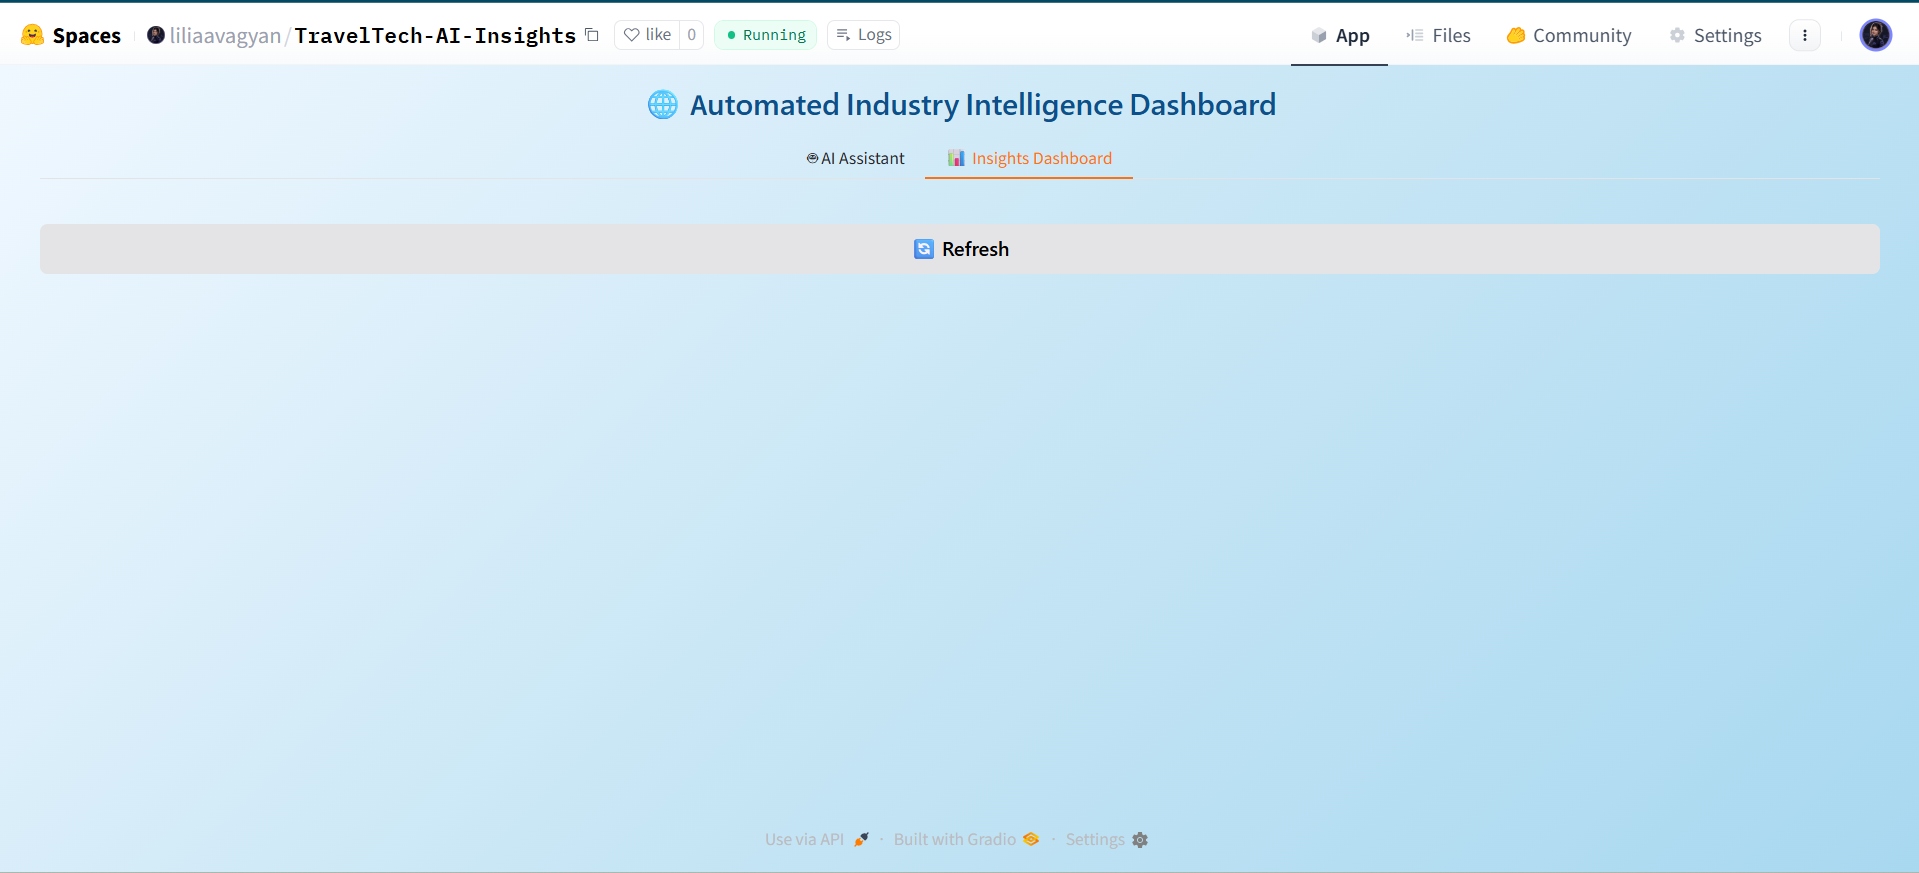
Task: Click the user profile avatar
Action: (x=1876, y=35)
